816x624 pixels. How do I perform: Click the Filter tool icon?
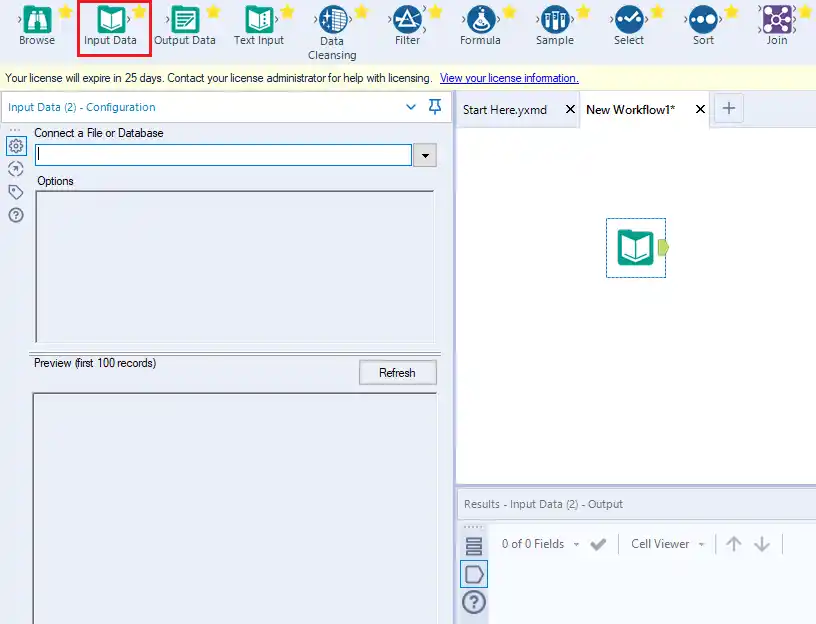[x=407, y=19]
